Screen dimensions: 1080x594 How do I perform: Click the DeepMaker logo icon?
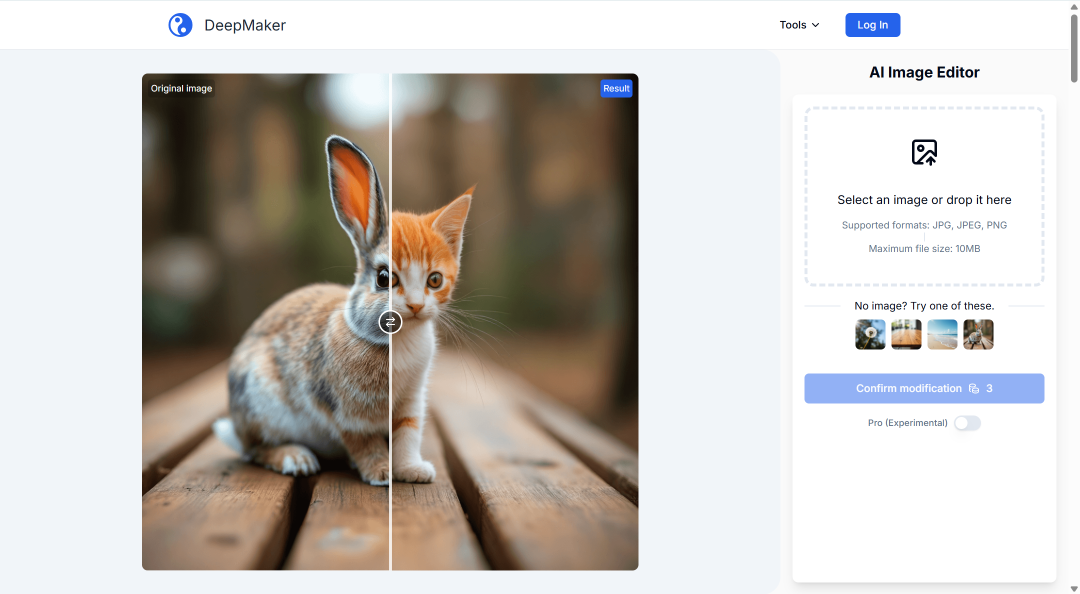pyautogui.click(x=180, y=25)
